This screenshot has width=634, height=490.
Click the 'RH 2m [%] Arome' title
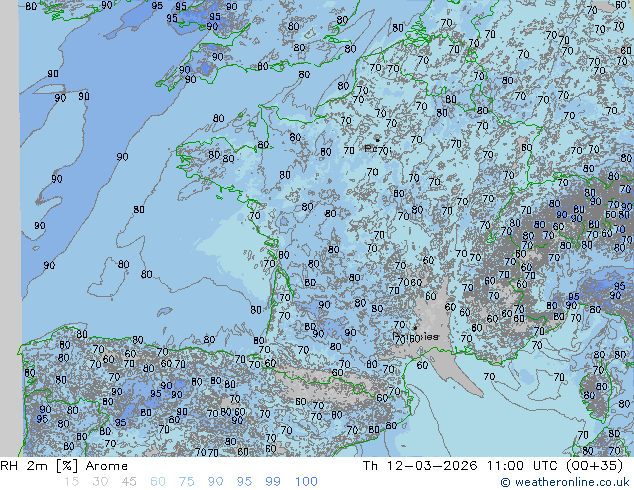64,466
